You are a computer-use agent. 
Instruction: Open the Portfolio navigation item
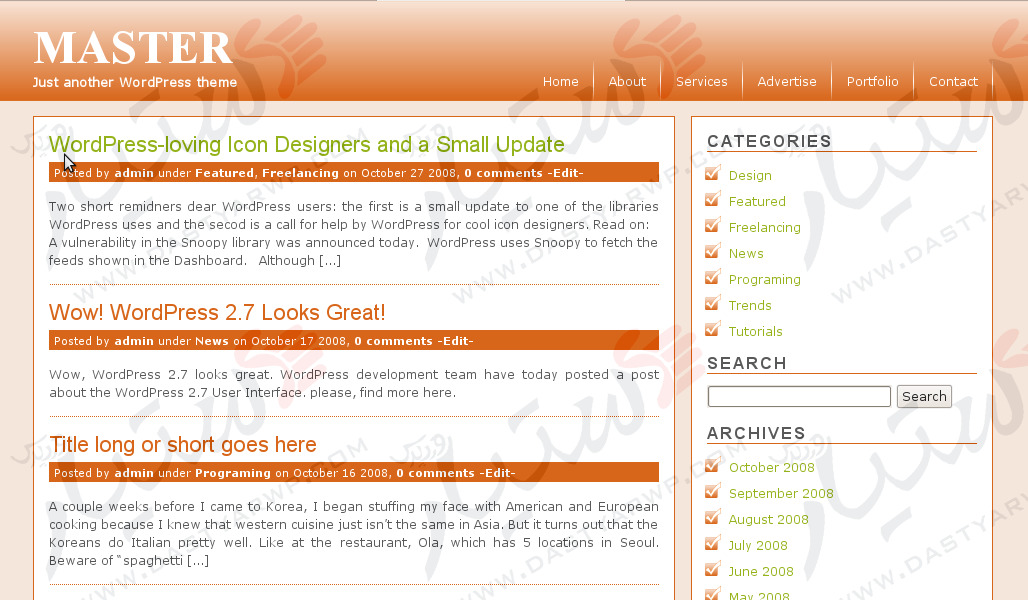point(872,82)
